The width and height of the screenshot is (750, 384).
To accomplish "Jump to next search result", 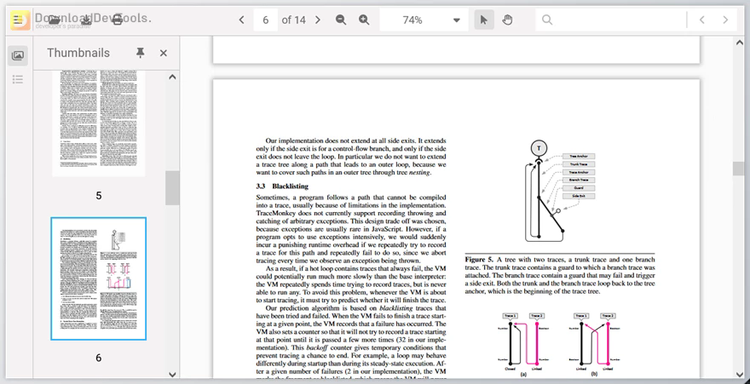I will [x=726, y=20].
